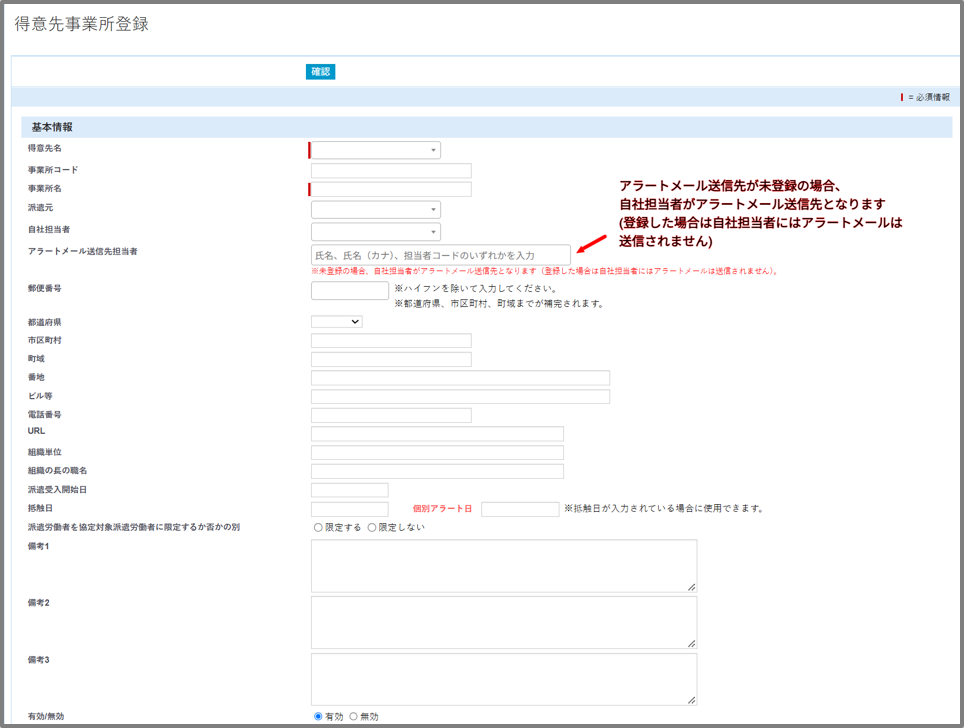Image resolution: width=964 pixels, height=728 pixels.
Task: Click the 有効/無効 label
Action: pyautogui.click(x=45, y=716)
